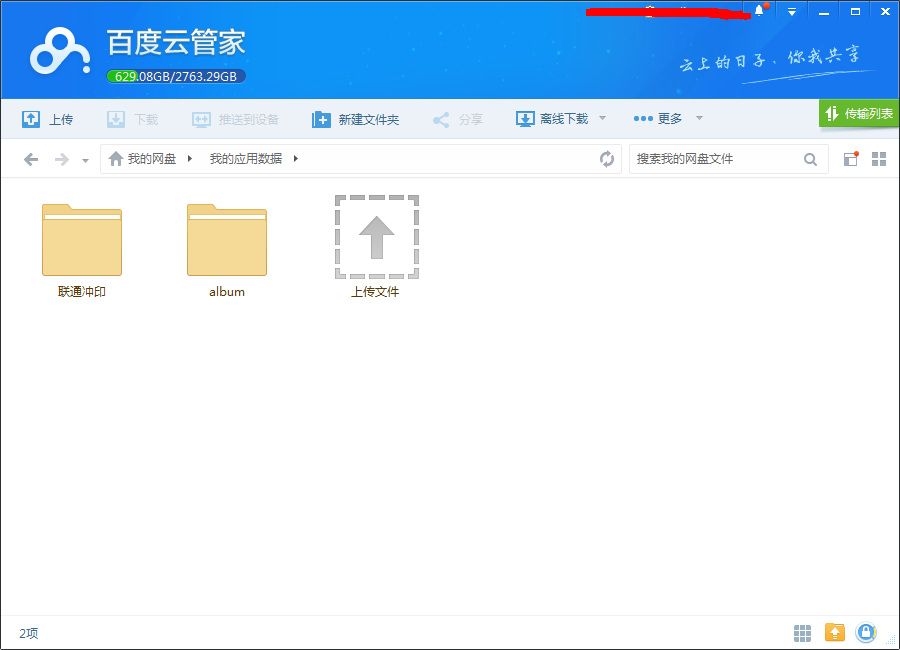Open the apps grid in status bar
Viewport: 900px width, 650px height.
(802, 633)
